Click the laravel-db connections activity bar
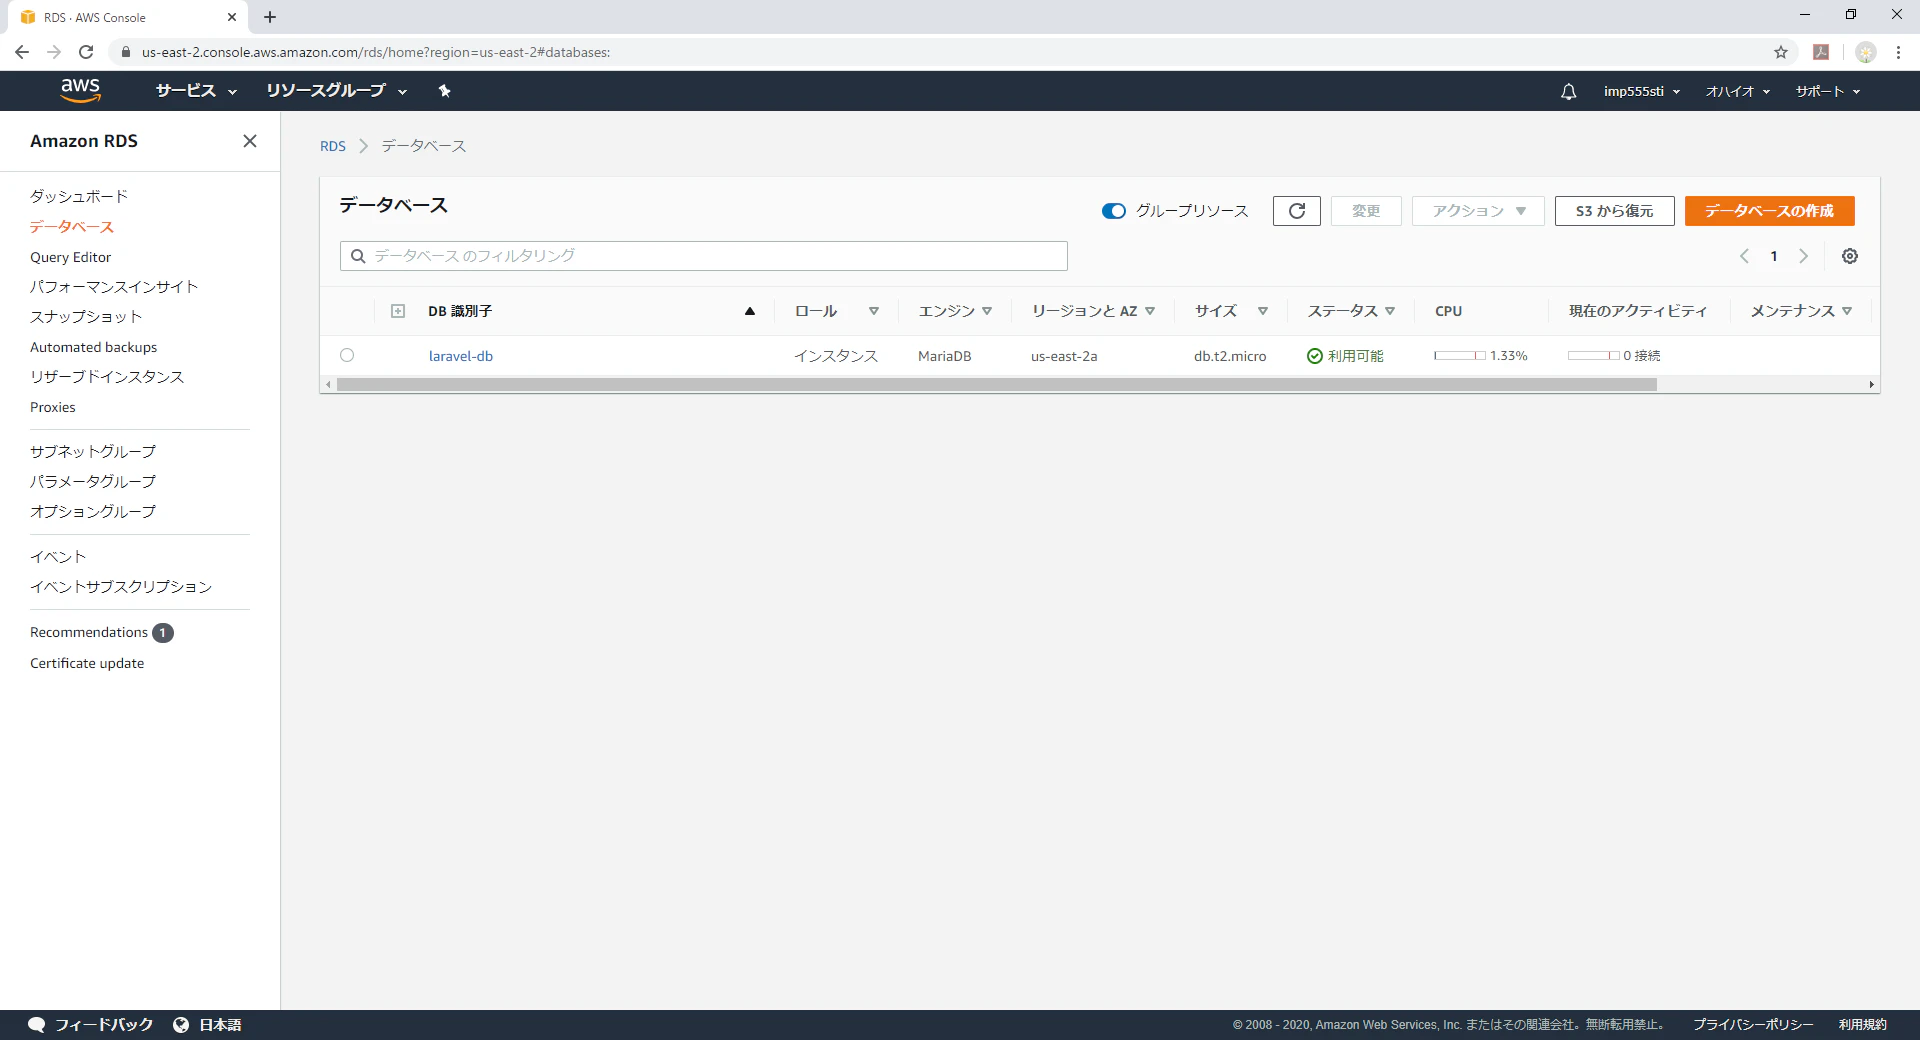This screenshot has width=1920, height=1040. click(1594, 355)
